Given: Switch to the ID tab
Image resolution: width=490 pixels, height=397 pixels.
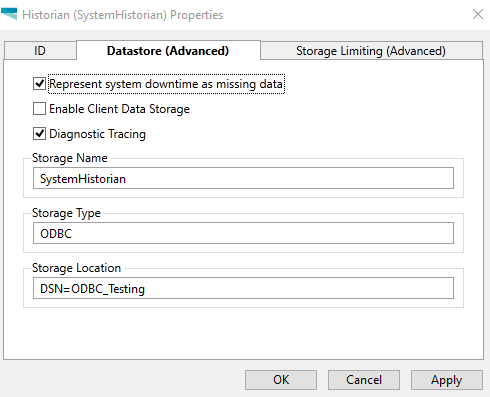Looking at the screenshot, I should 40,51.
